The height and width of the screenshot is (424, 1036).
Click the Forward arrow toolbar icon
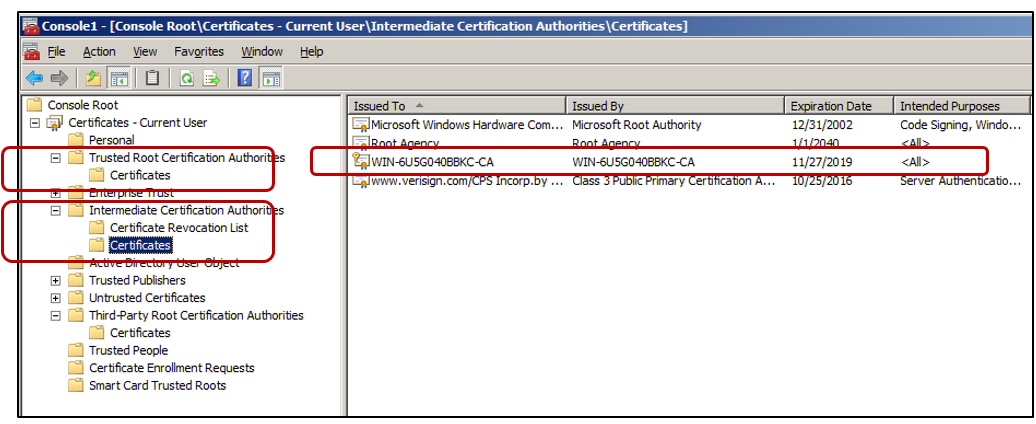click(59, 78)
